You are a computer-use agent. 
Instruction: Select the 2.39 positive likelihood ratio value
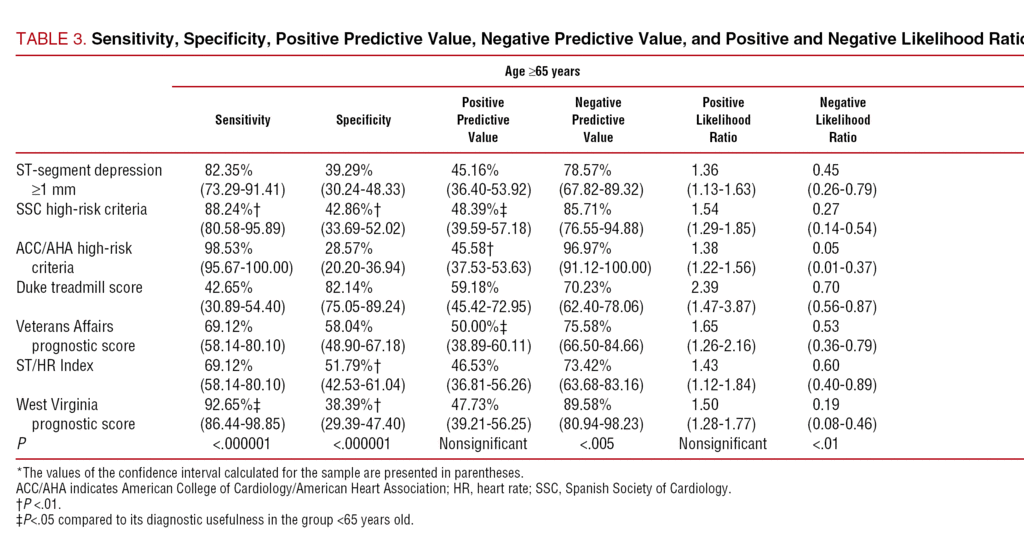coord(704,288)
